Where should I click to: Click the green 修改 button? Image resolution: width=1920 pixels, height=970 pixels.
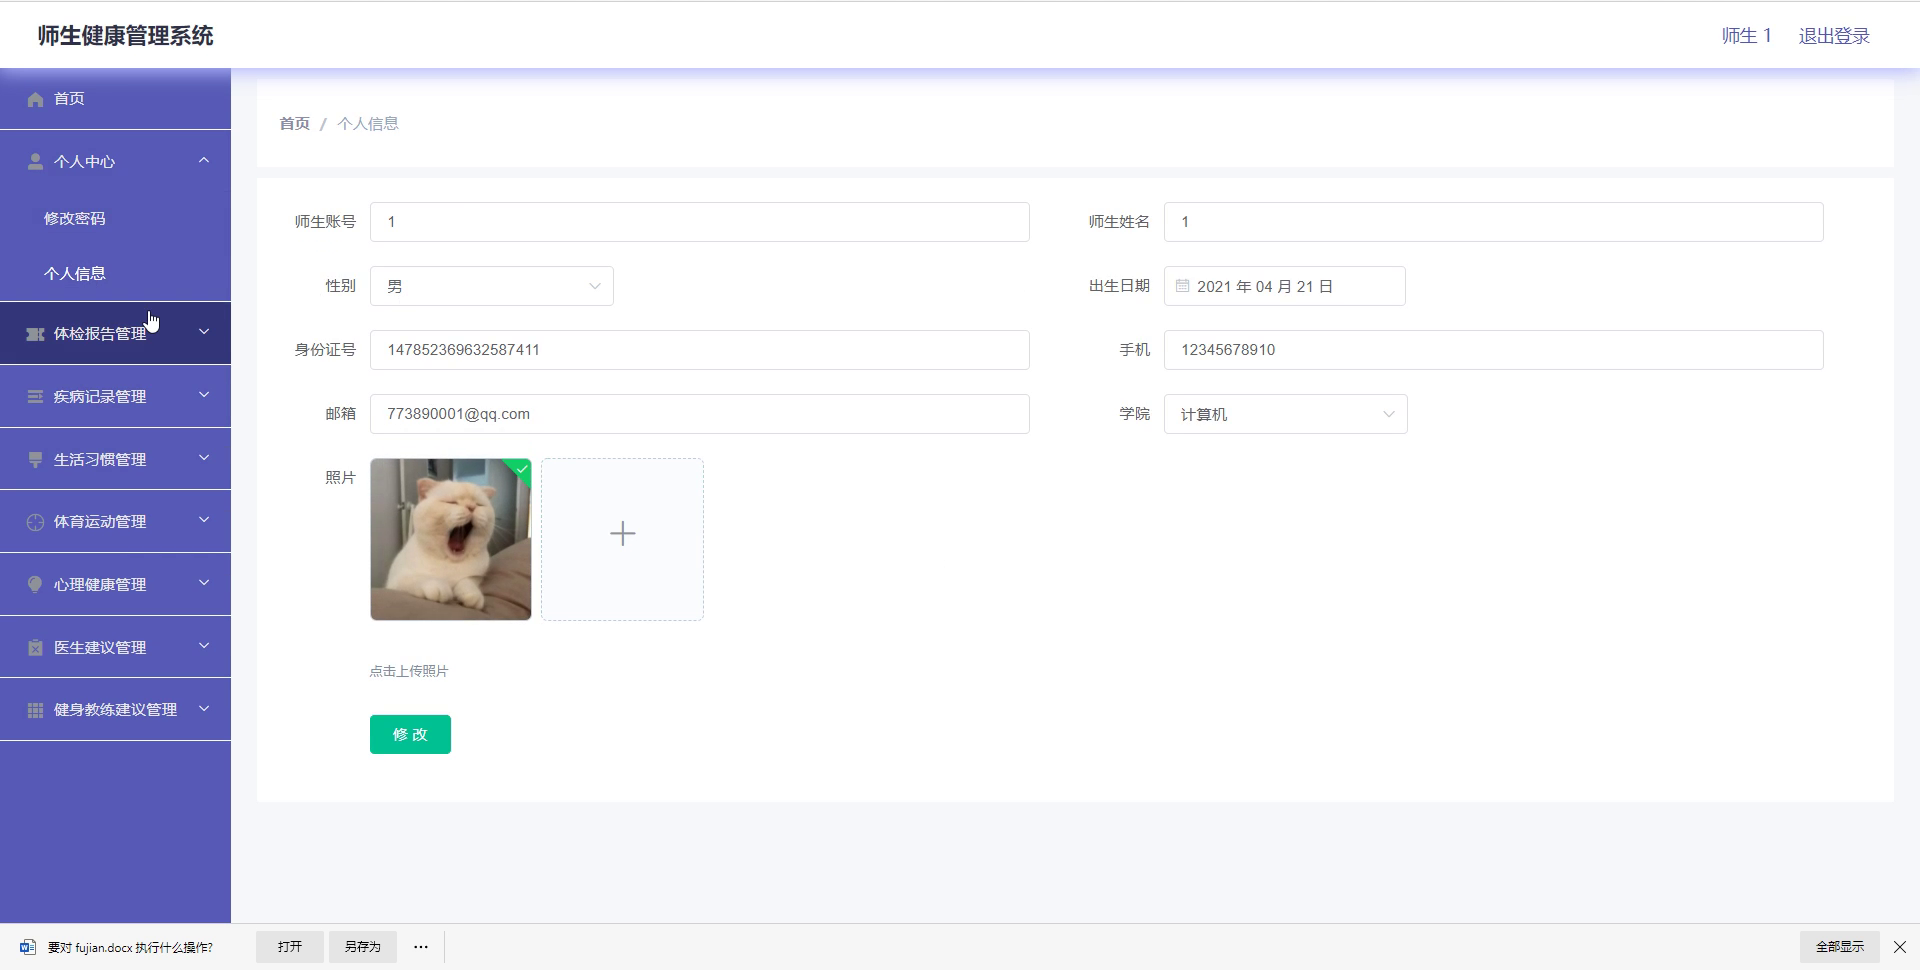click(x=410, y=734)
